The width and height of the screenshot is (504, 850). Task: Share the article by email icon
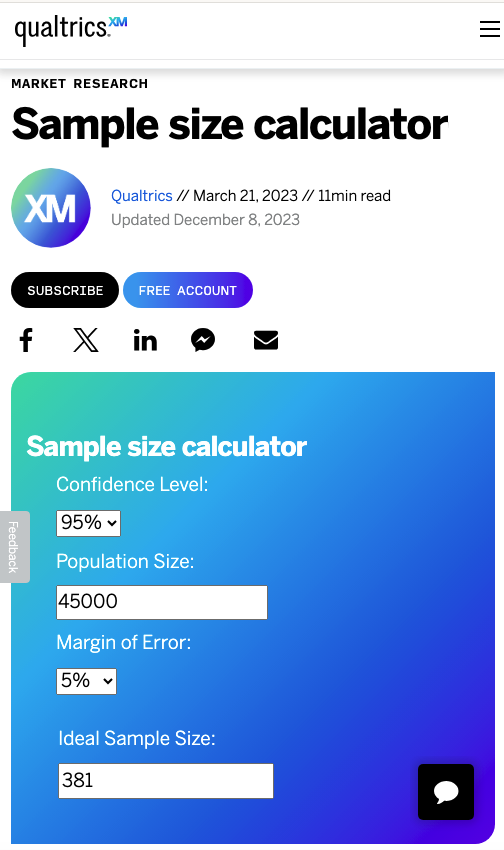[x=266, y=340]
